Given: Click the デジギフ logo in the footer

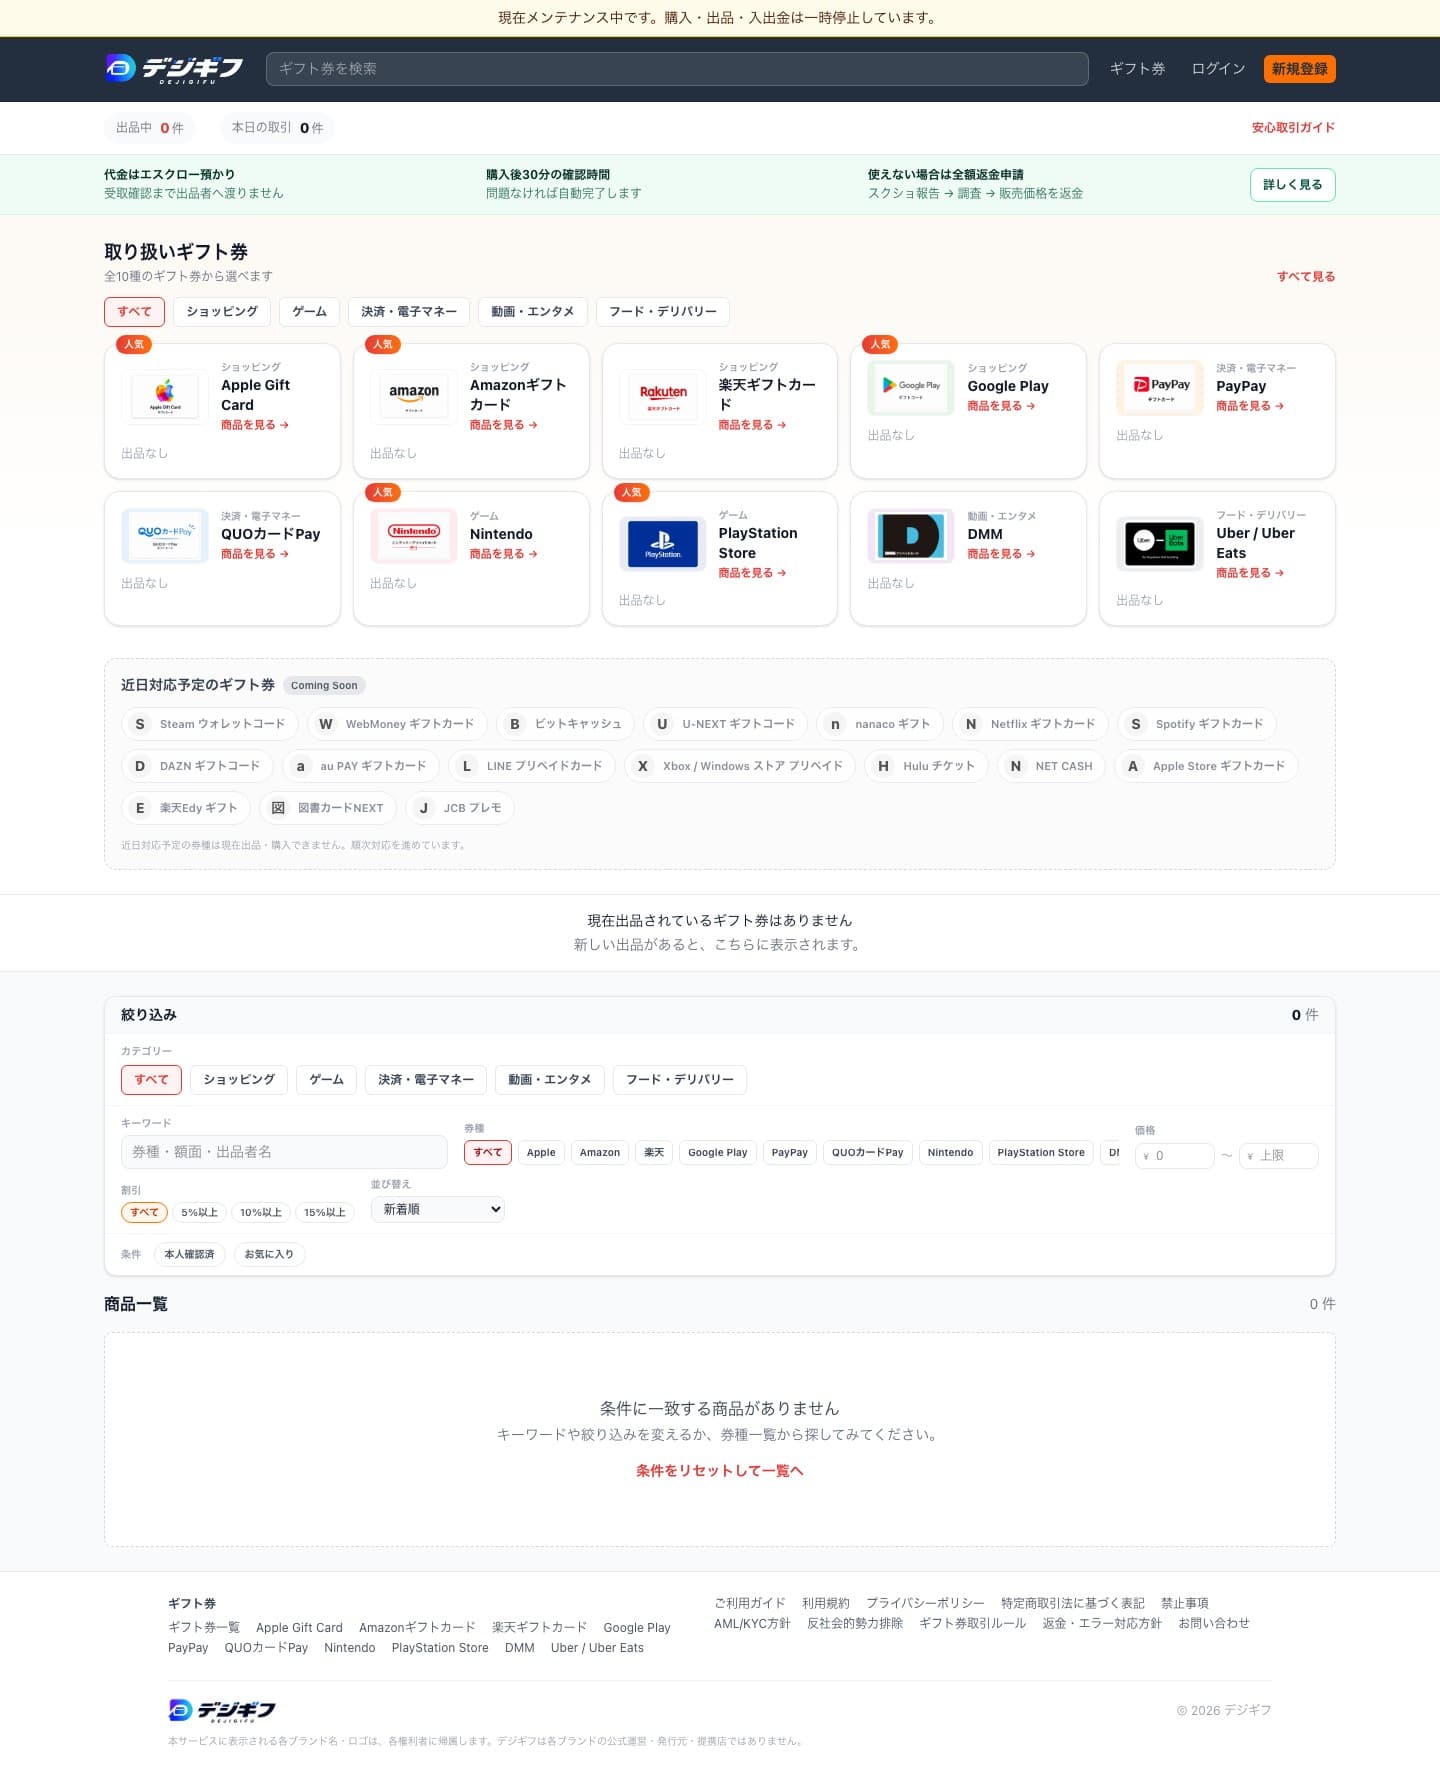Looking at the screenshot, I should 222,1711.
